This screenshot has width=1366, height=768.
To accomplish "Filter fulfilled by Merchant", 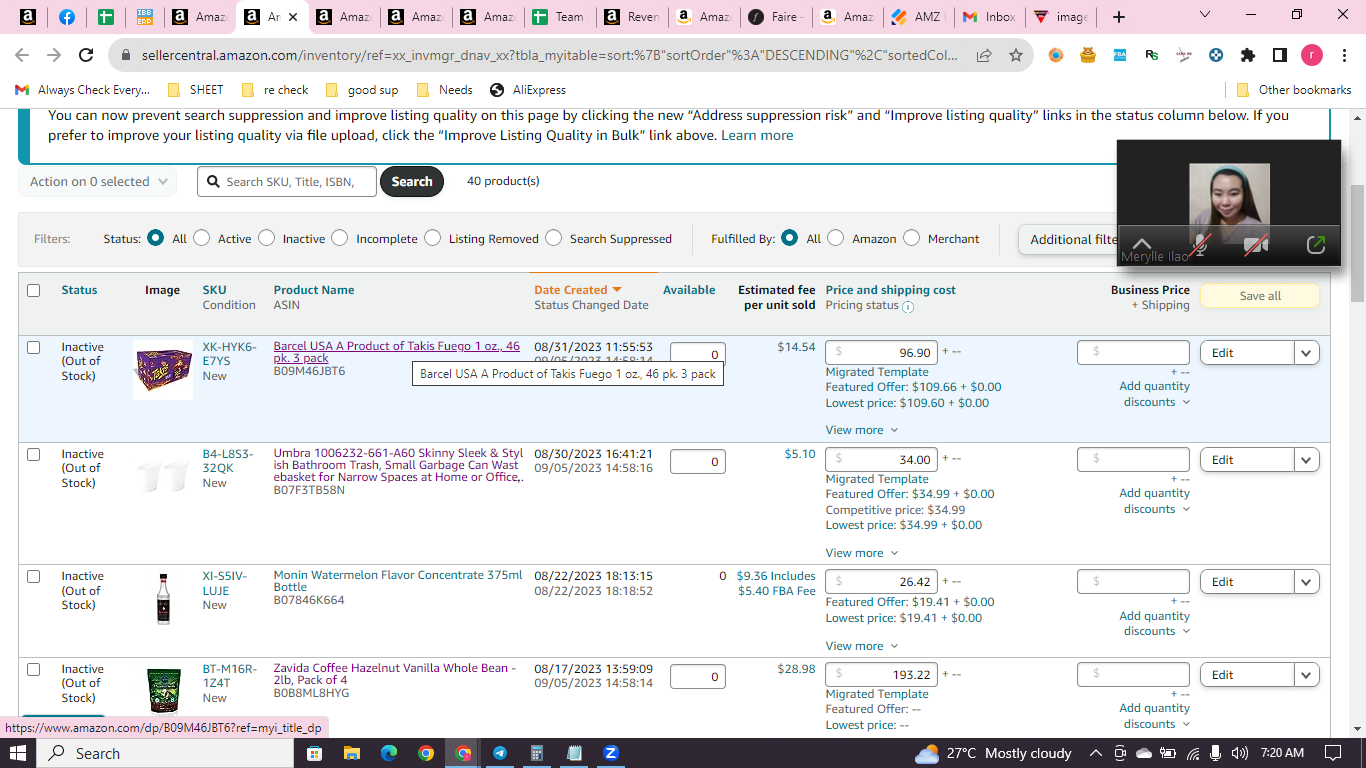I will [x=911, y=238].
